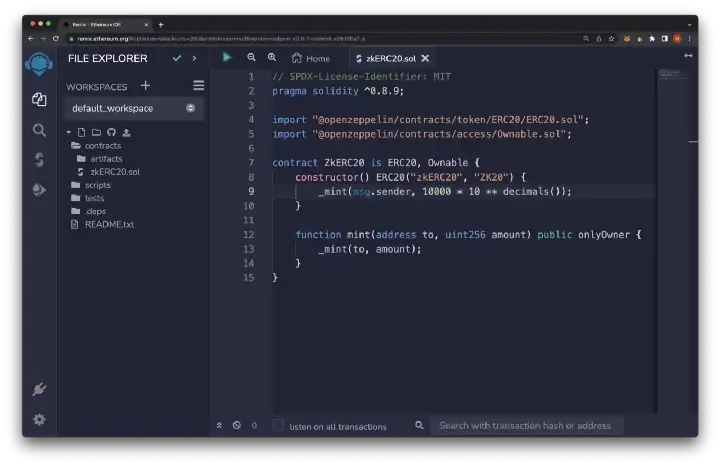Open the Search in files sidebar icon

point(39,130)
